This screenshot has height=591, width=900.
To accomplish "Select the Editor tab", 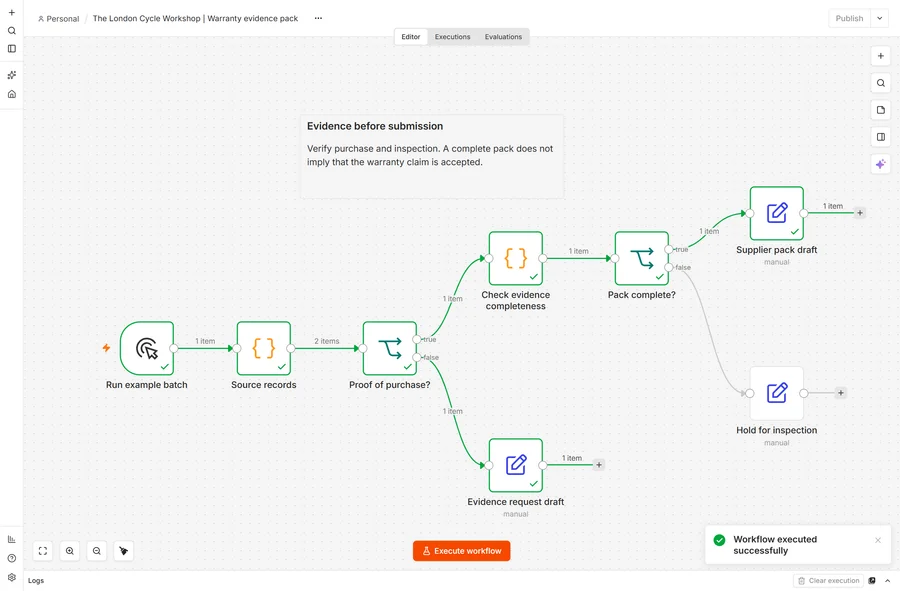I will (411, 37).
